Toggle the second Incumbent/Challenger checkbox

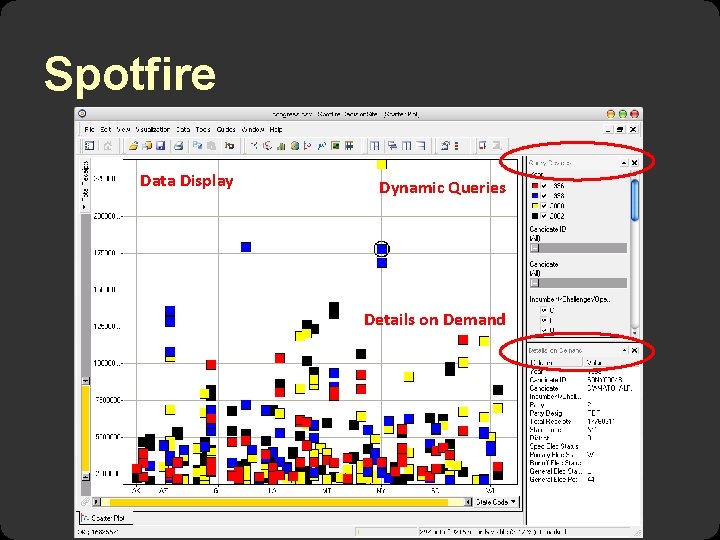click(x=544, y=321)
